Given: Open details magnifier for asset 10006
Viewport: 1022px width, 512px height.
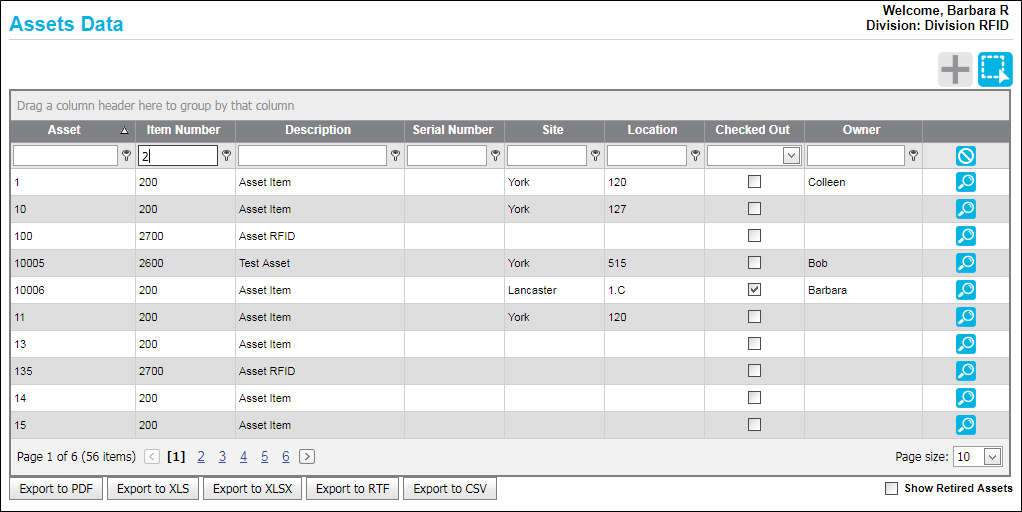Looking at the screenshot, I should coord(965,290).
